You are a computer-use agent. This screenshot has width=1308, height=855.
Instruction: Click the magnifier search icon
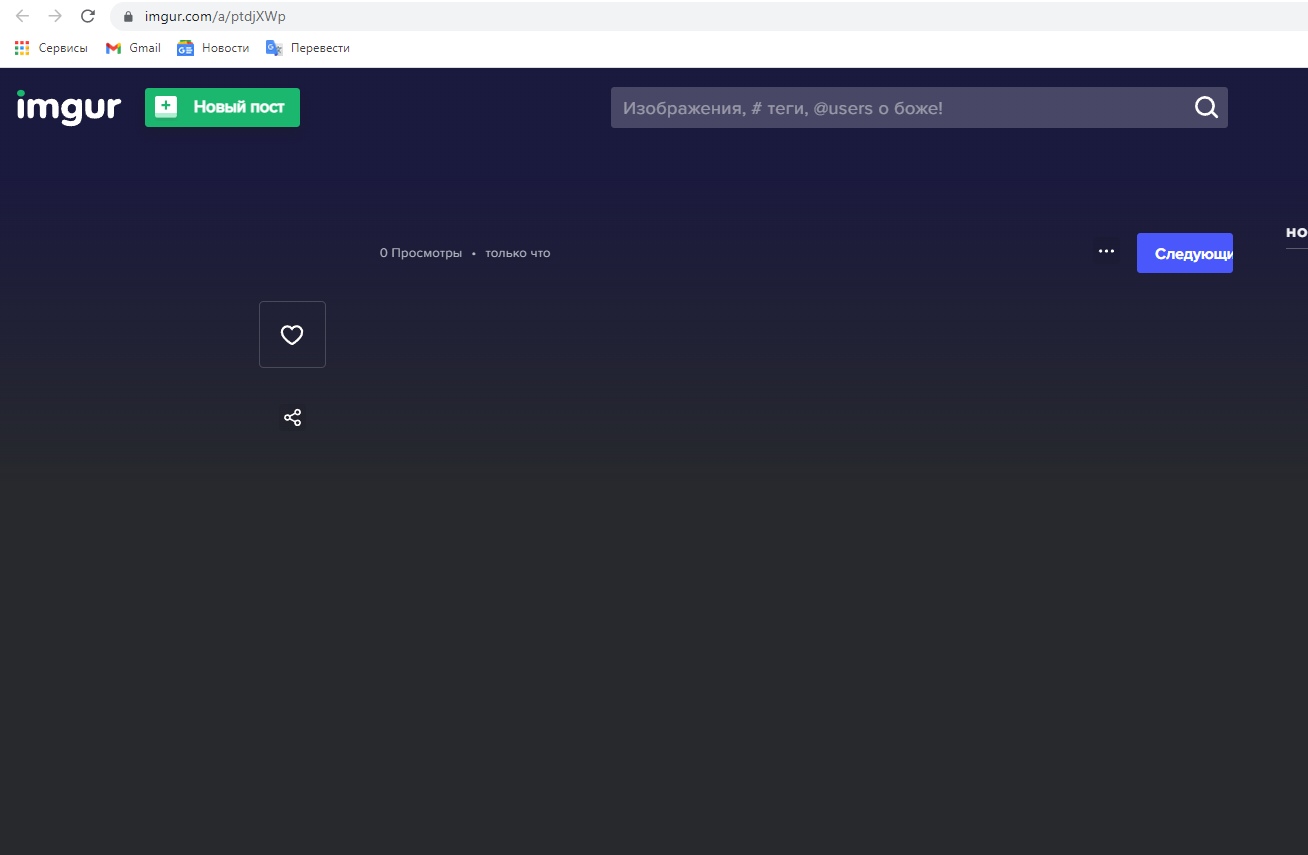click(1206, 108)
